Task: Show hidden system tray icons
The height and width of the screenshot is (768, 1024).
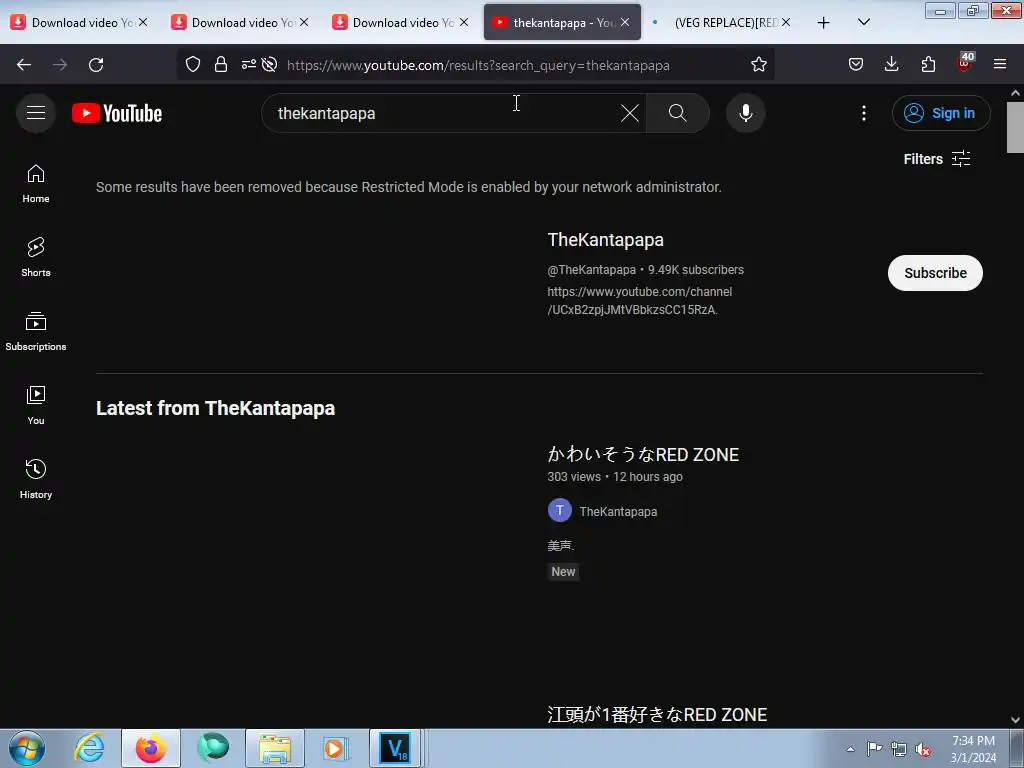Action: [x=850, y=749]
